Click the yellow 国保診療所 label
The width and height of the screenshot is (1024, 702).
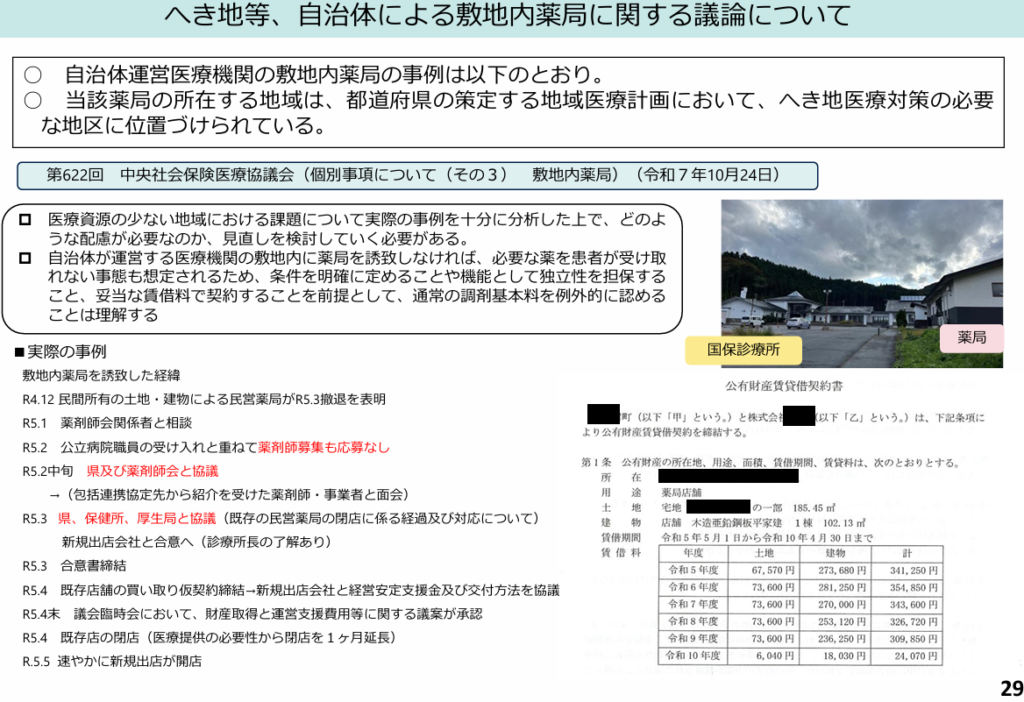[x=743, y=351]
